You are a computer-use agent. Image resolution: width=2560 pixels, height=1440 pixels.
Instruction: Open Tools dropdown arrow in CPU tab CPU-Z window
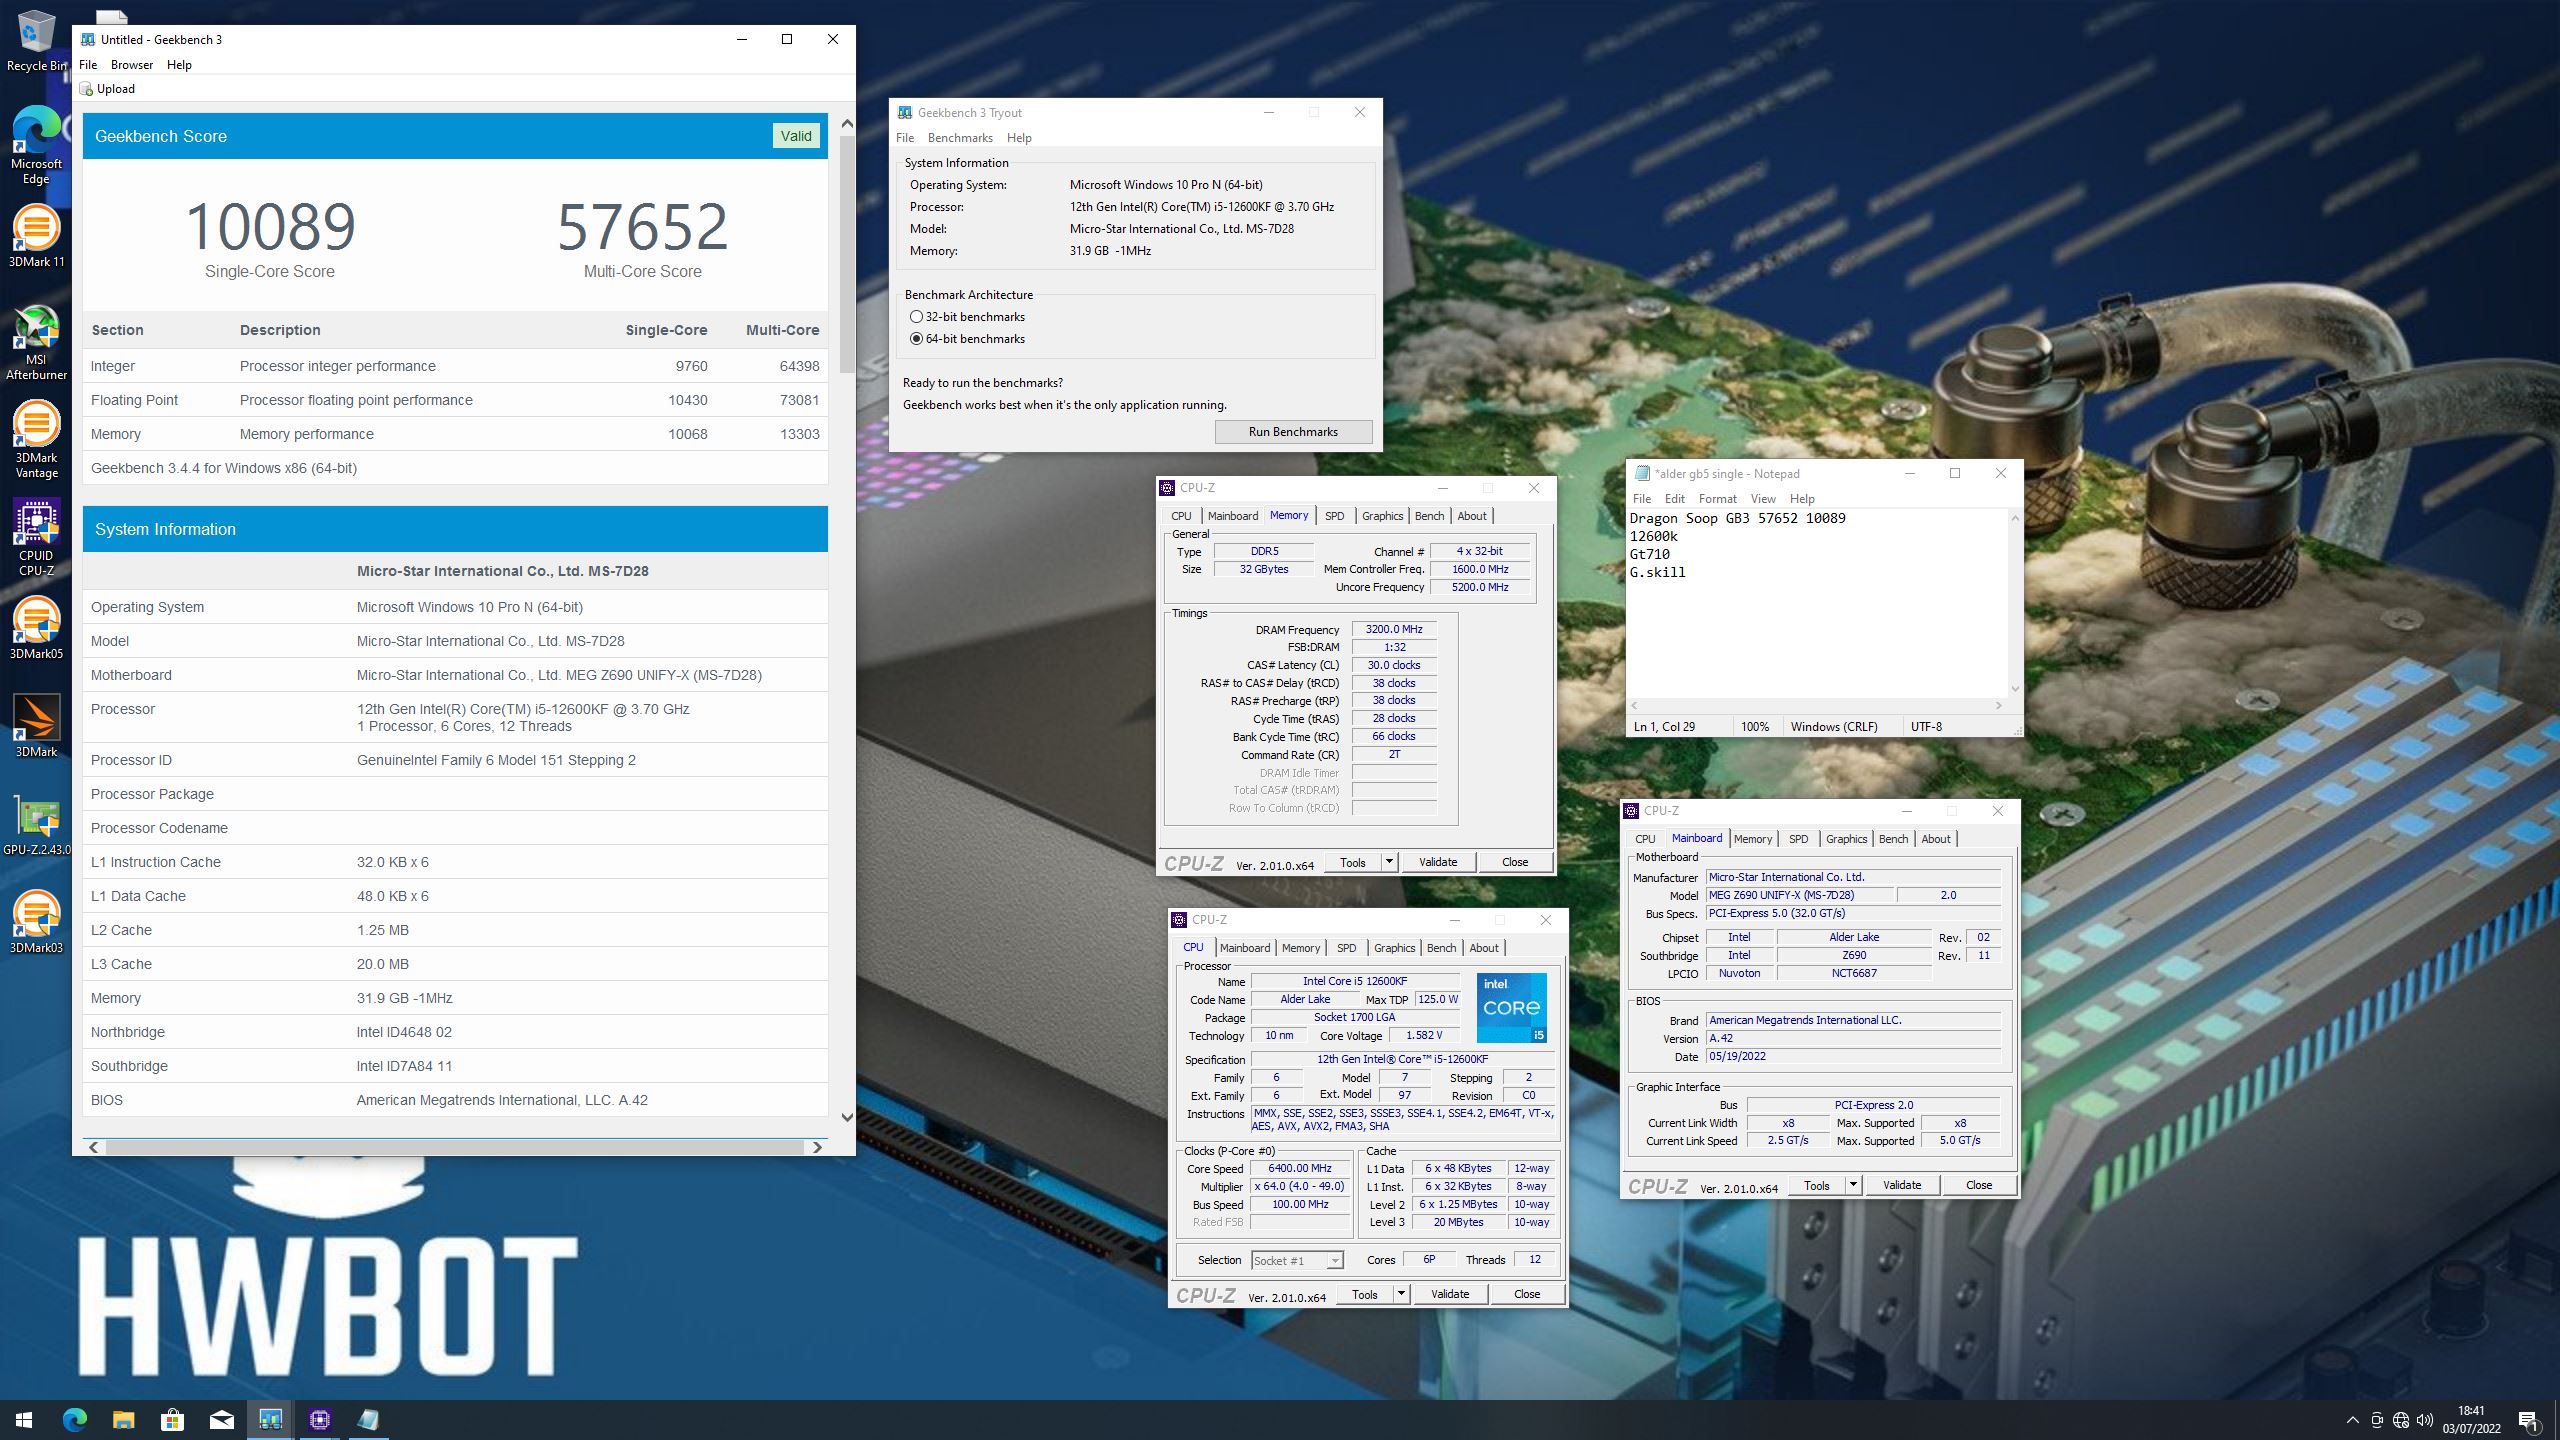(1401, 1294)
